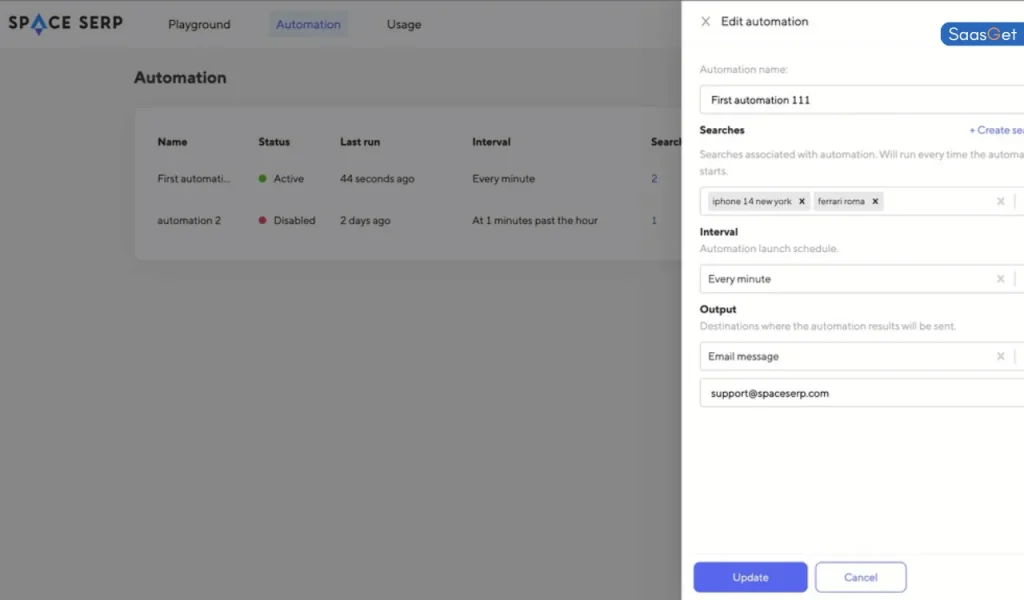Close the Edit automation panel with the X
The image size is (1024, 600).
coord(705,22)
